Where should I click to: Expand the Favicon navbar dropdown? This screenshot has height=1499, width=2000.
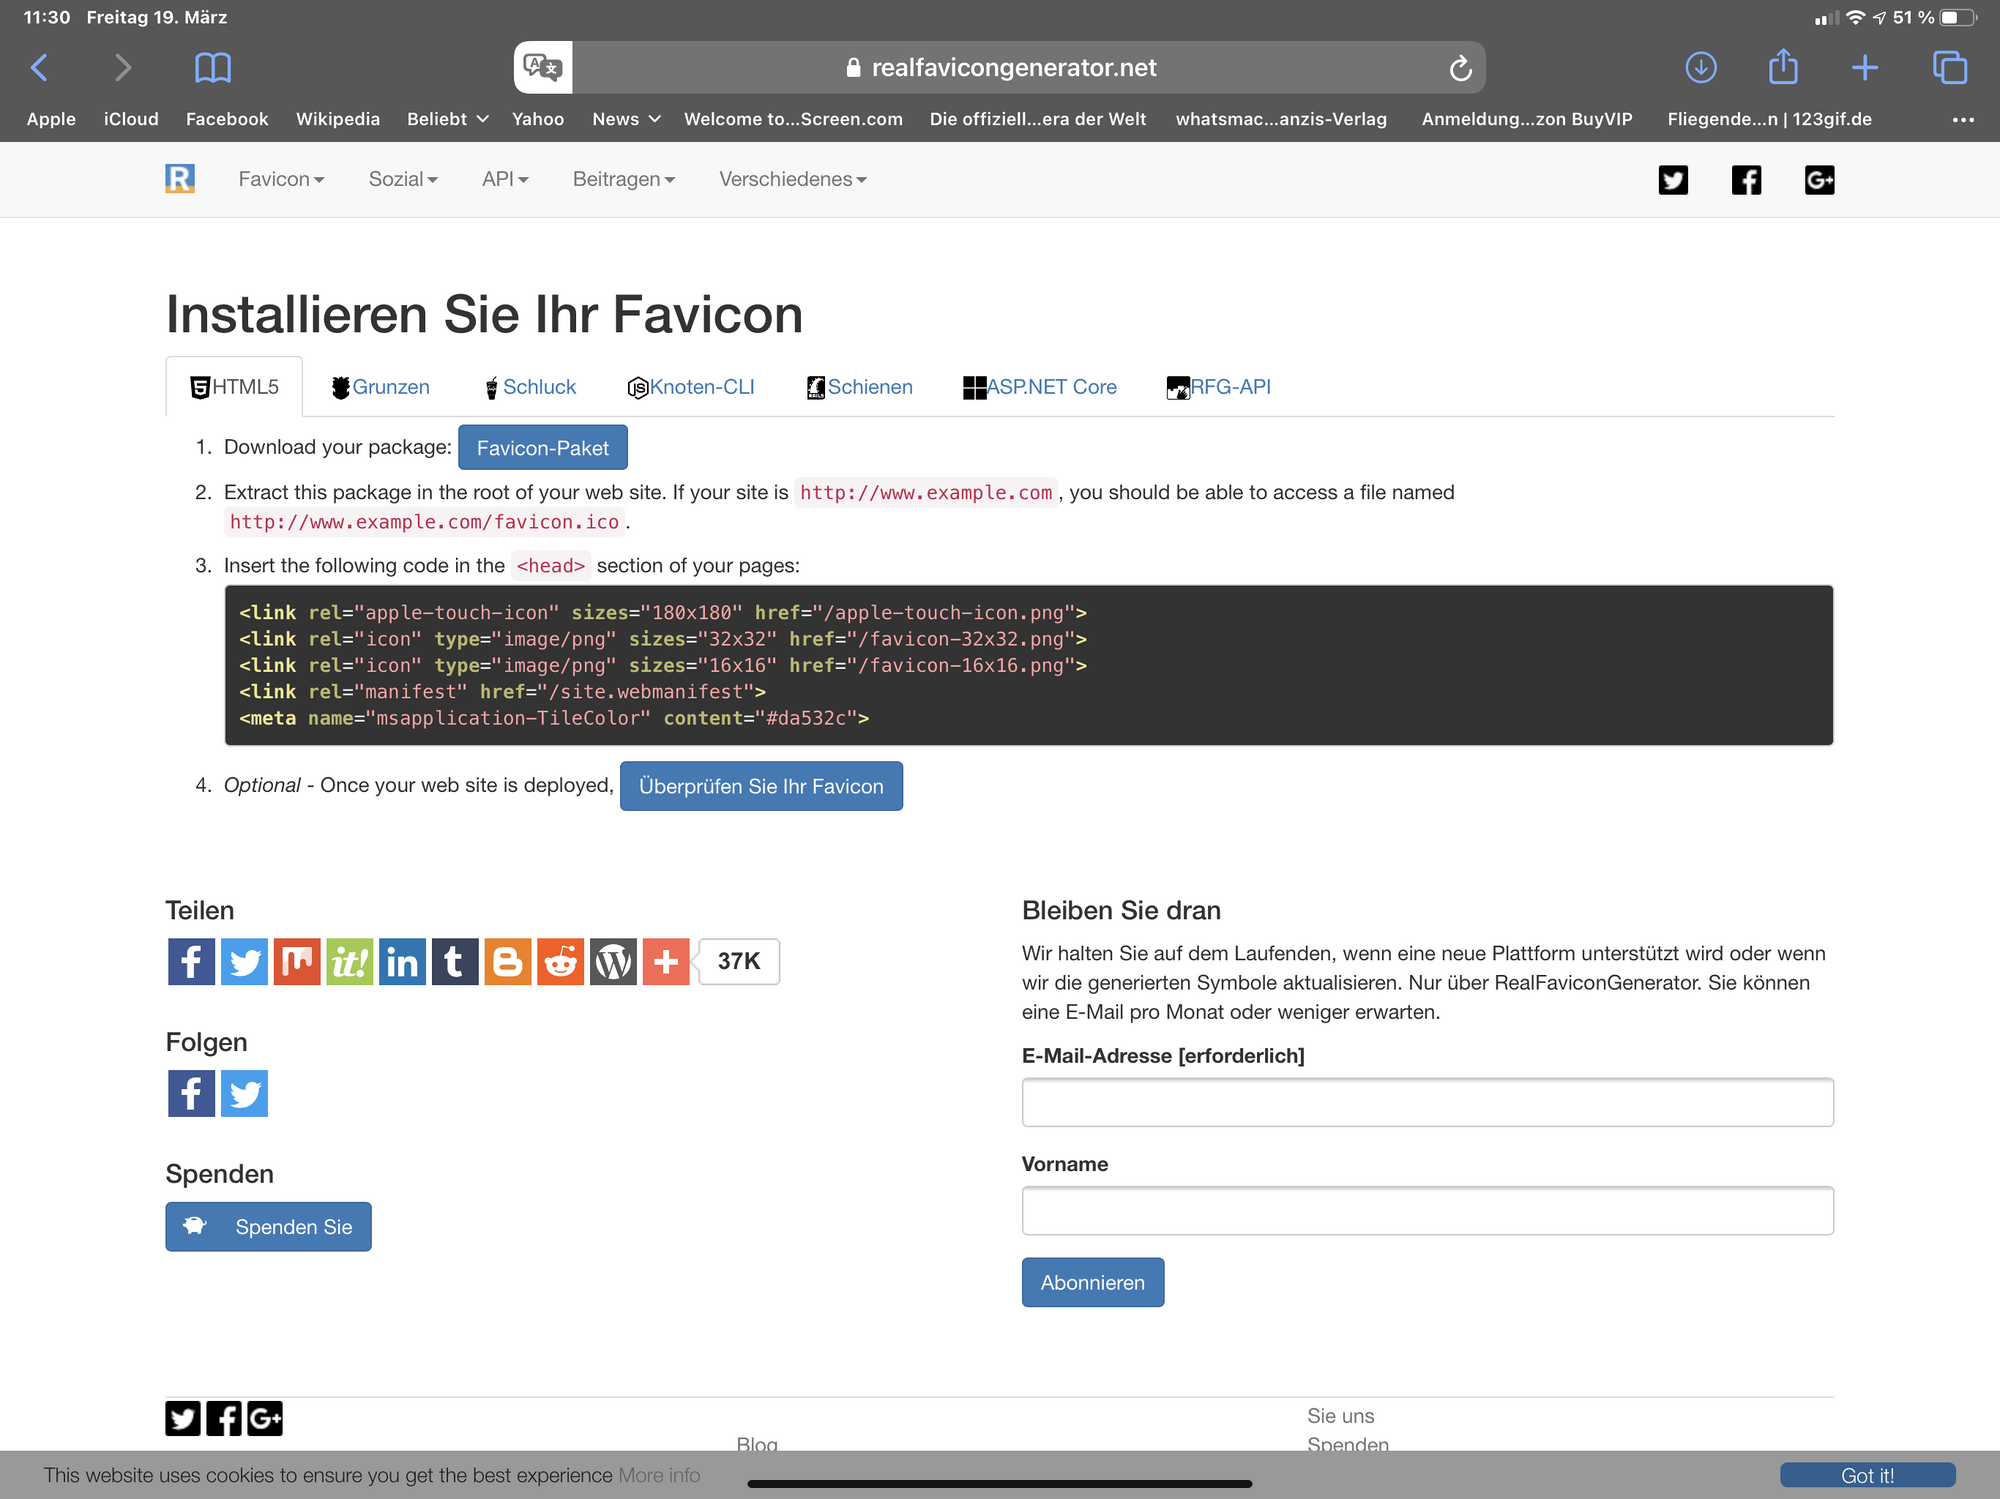(x=281, y=179)
